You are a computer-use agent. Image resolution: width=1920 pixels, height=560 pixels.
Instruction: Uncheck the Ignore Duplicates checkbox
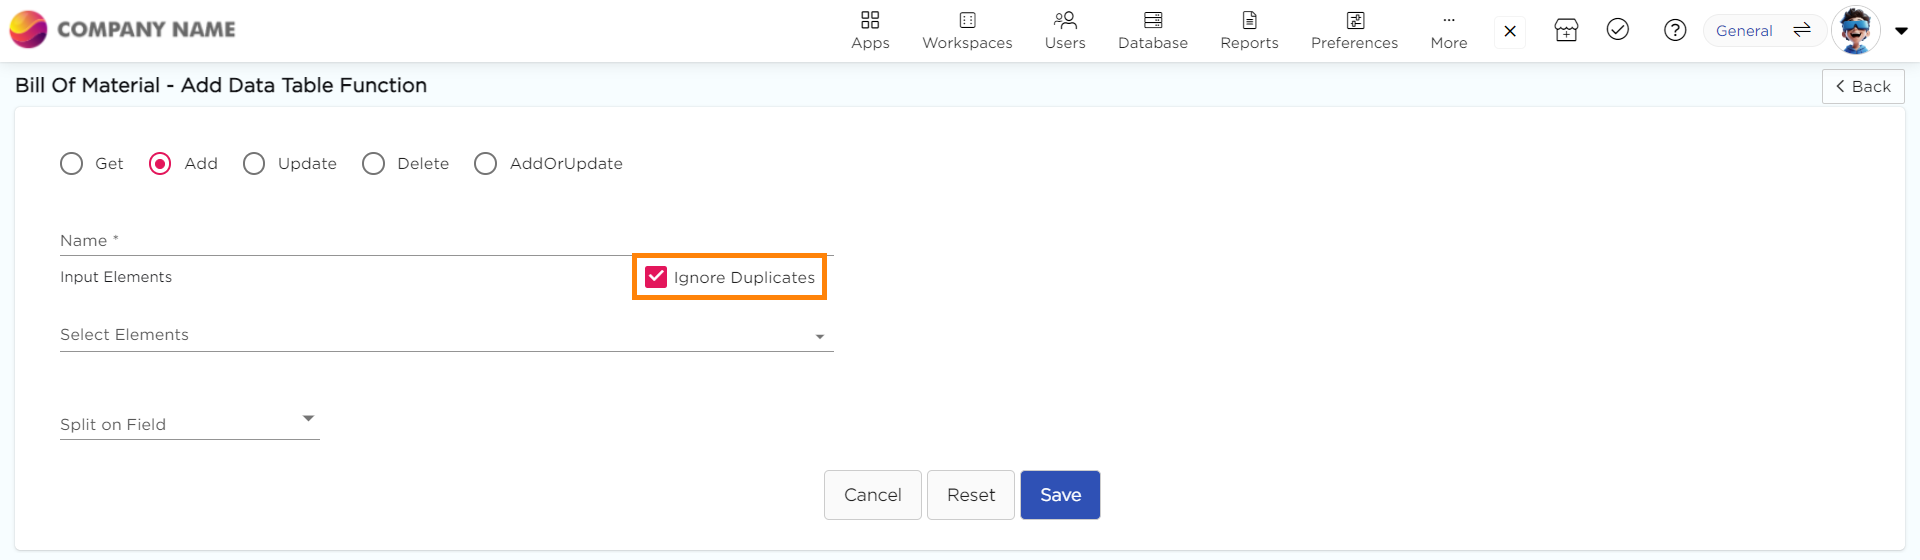pos(656,277)
